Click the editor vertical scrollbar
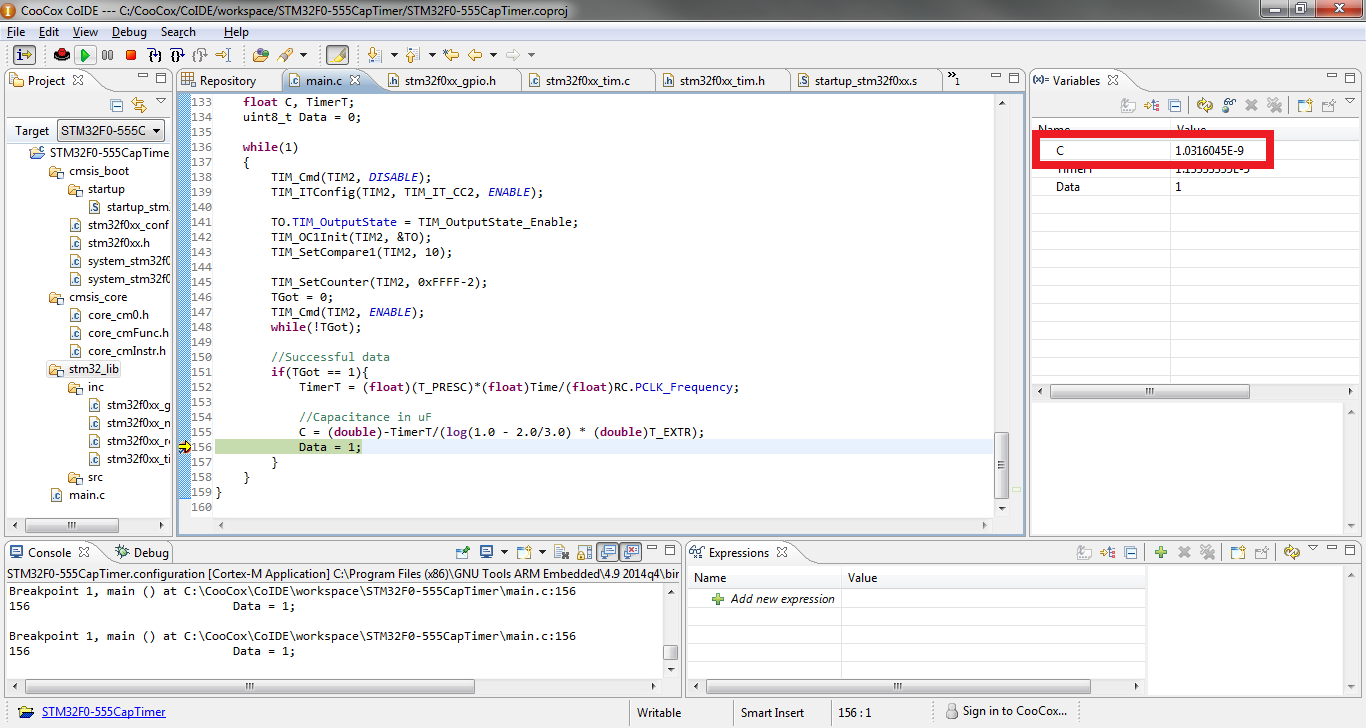Screen dimensions: 1366x728 coord(1003,466)
